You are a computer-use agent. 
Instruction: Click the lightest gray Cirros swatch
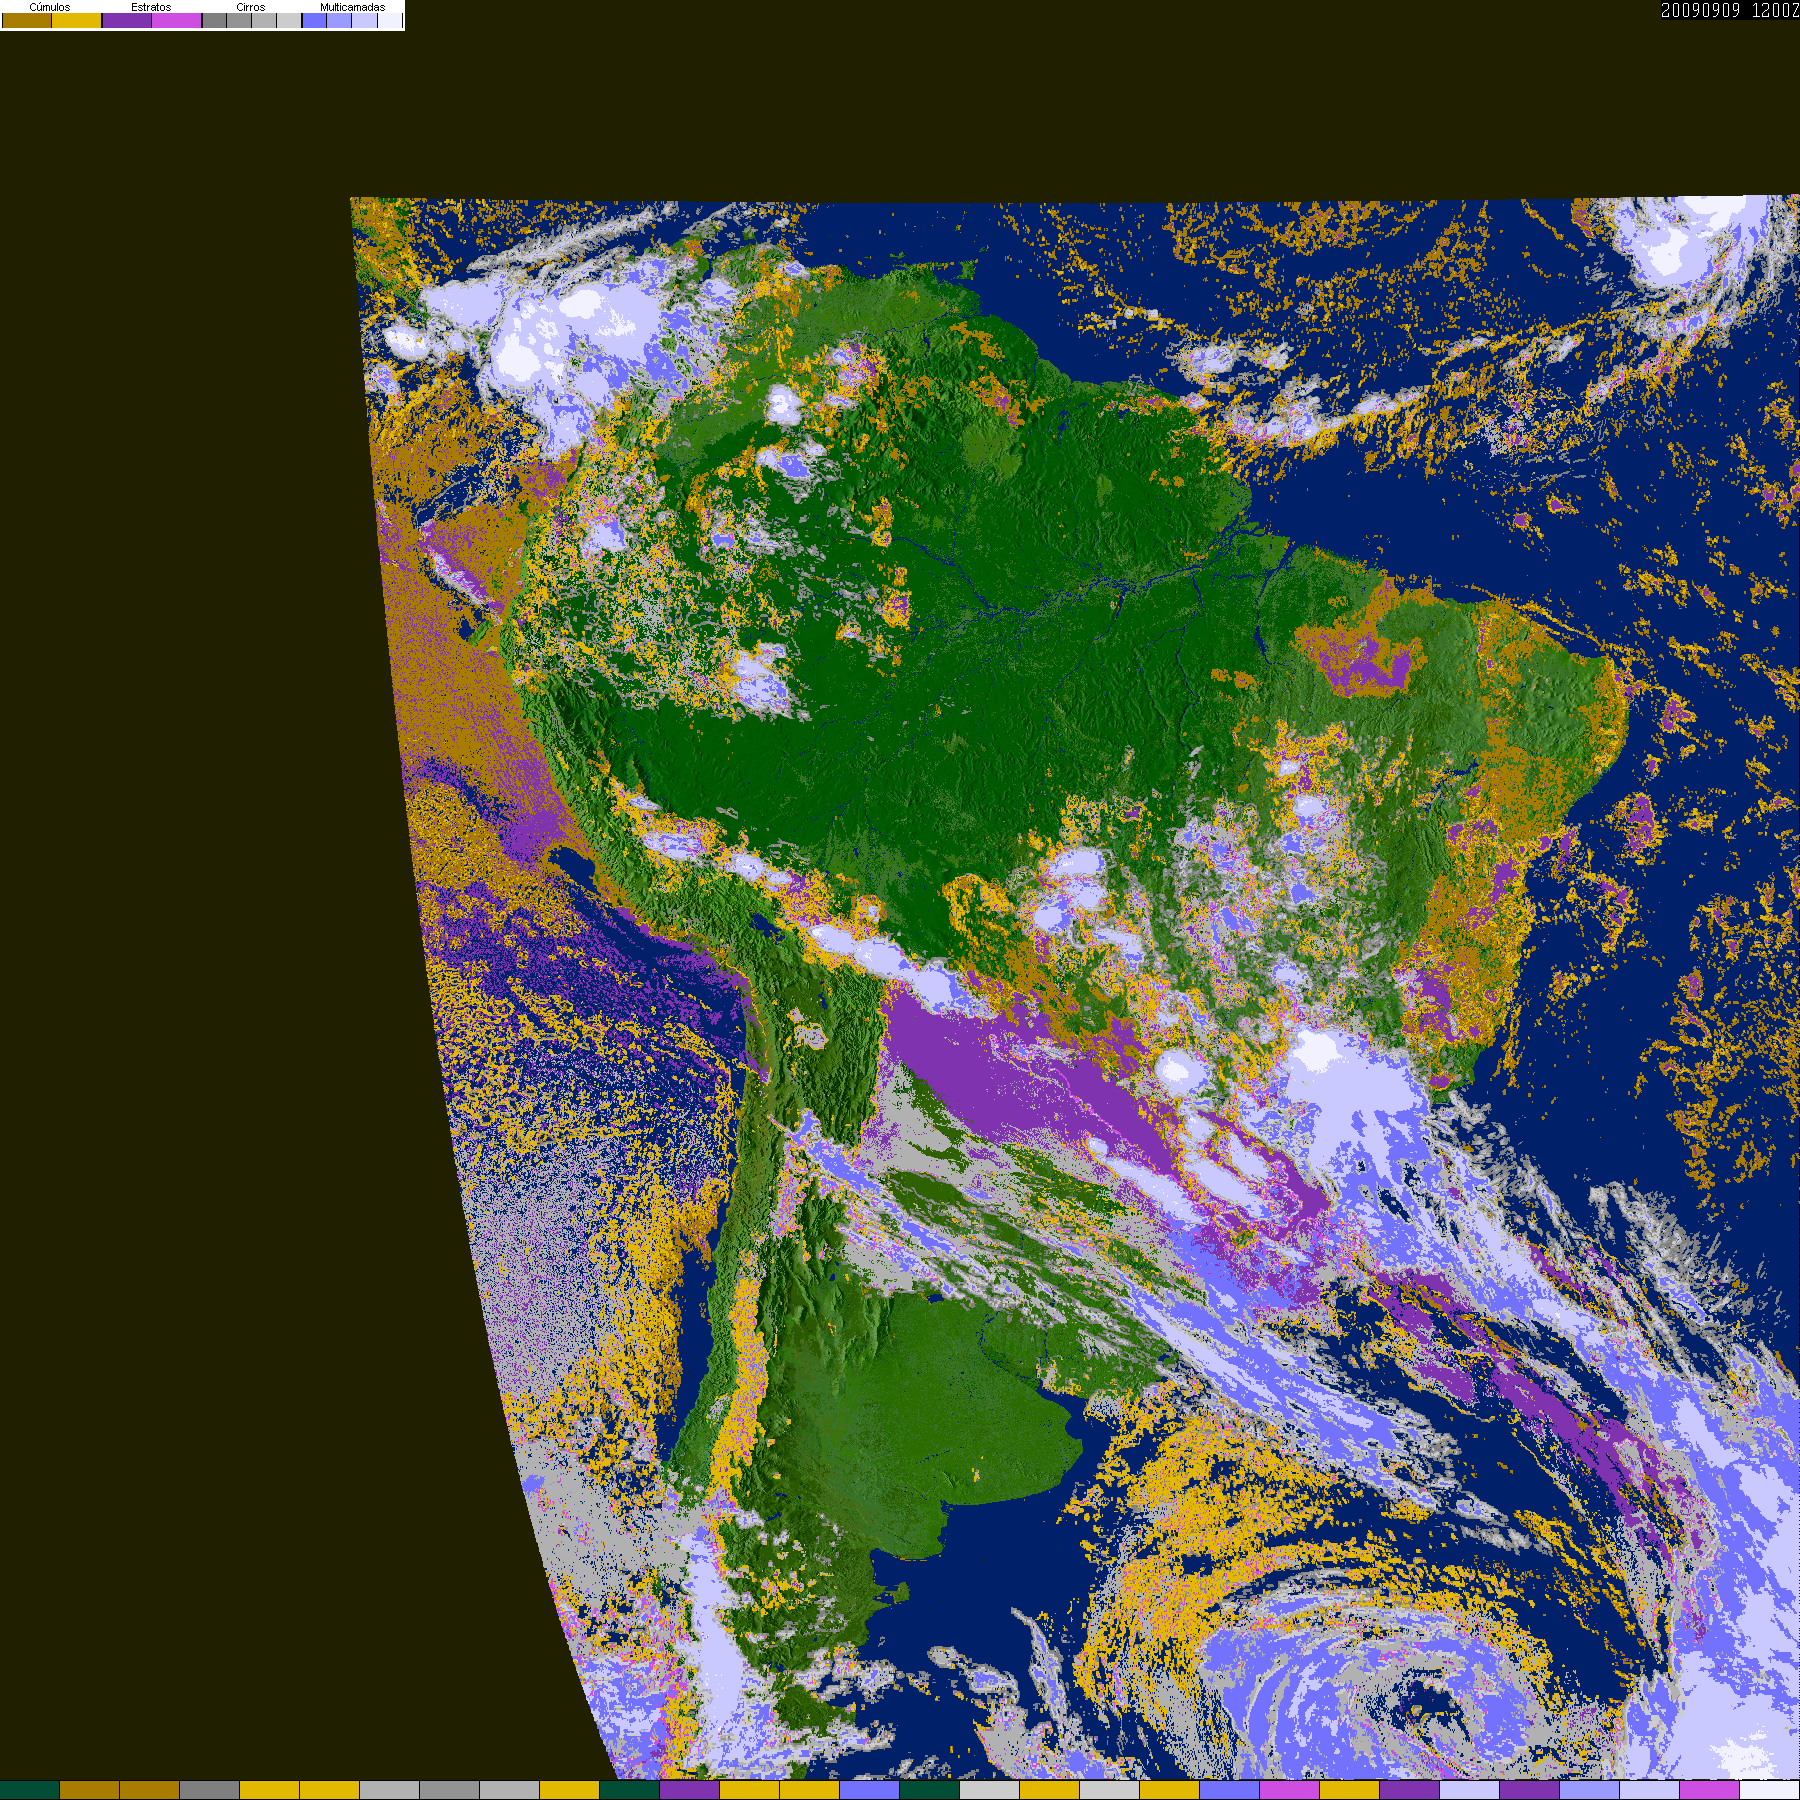pyautogui.click(x=289, y=21)
